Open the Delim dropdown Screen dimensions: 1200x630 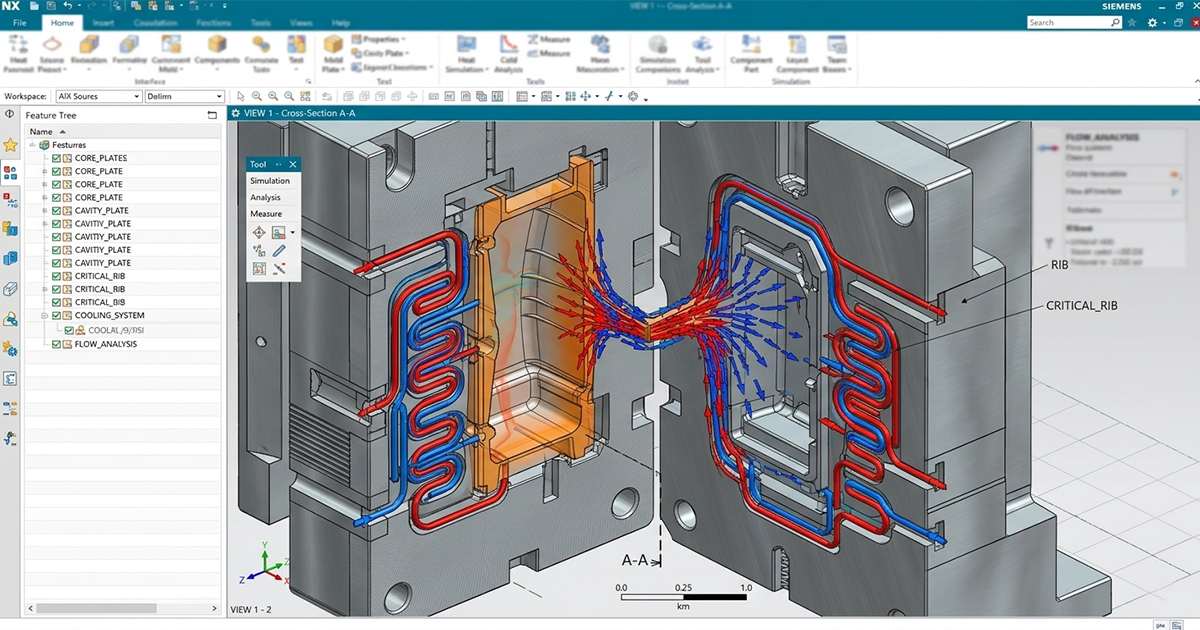pos(184,97)
